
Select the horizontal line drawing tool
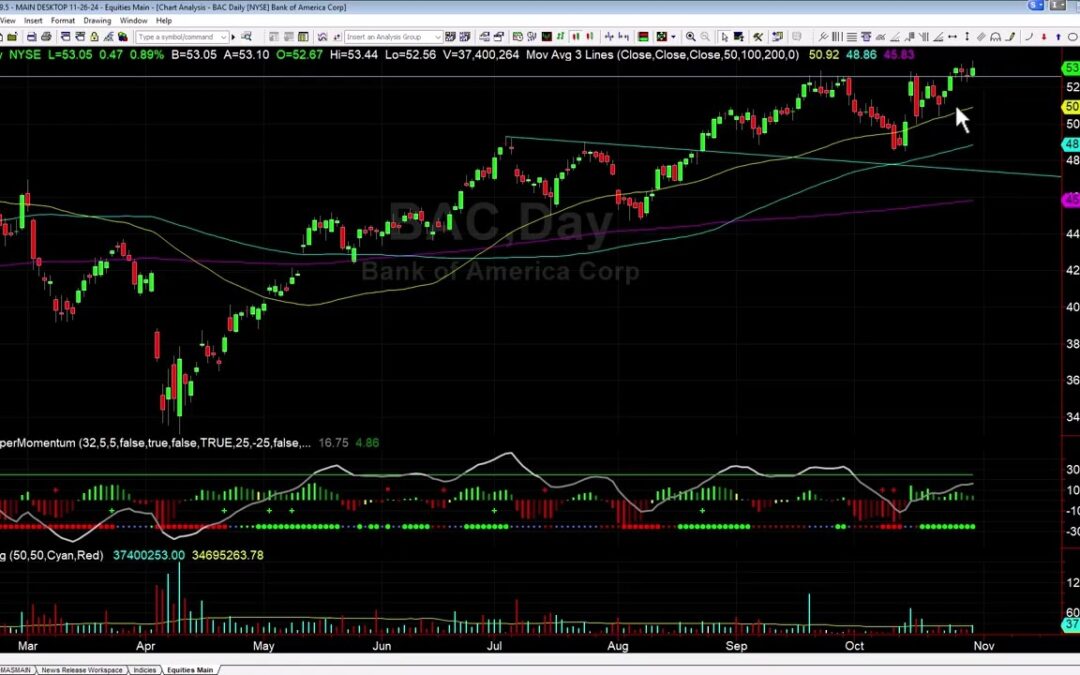(x=851, y=36)
